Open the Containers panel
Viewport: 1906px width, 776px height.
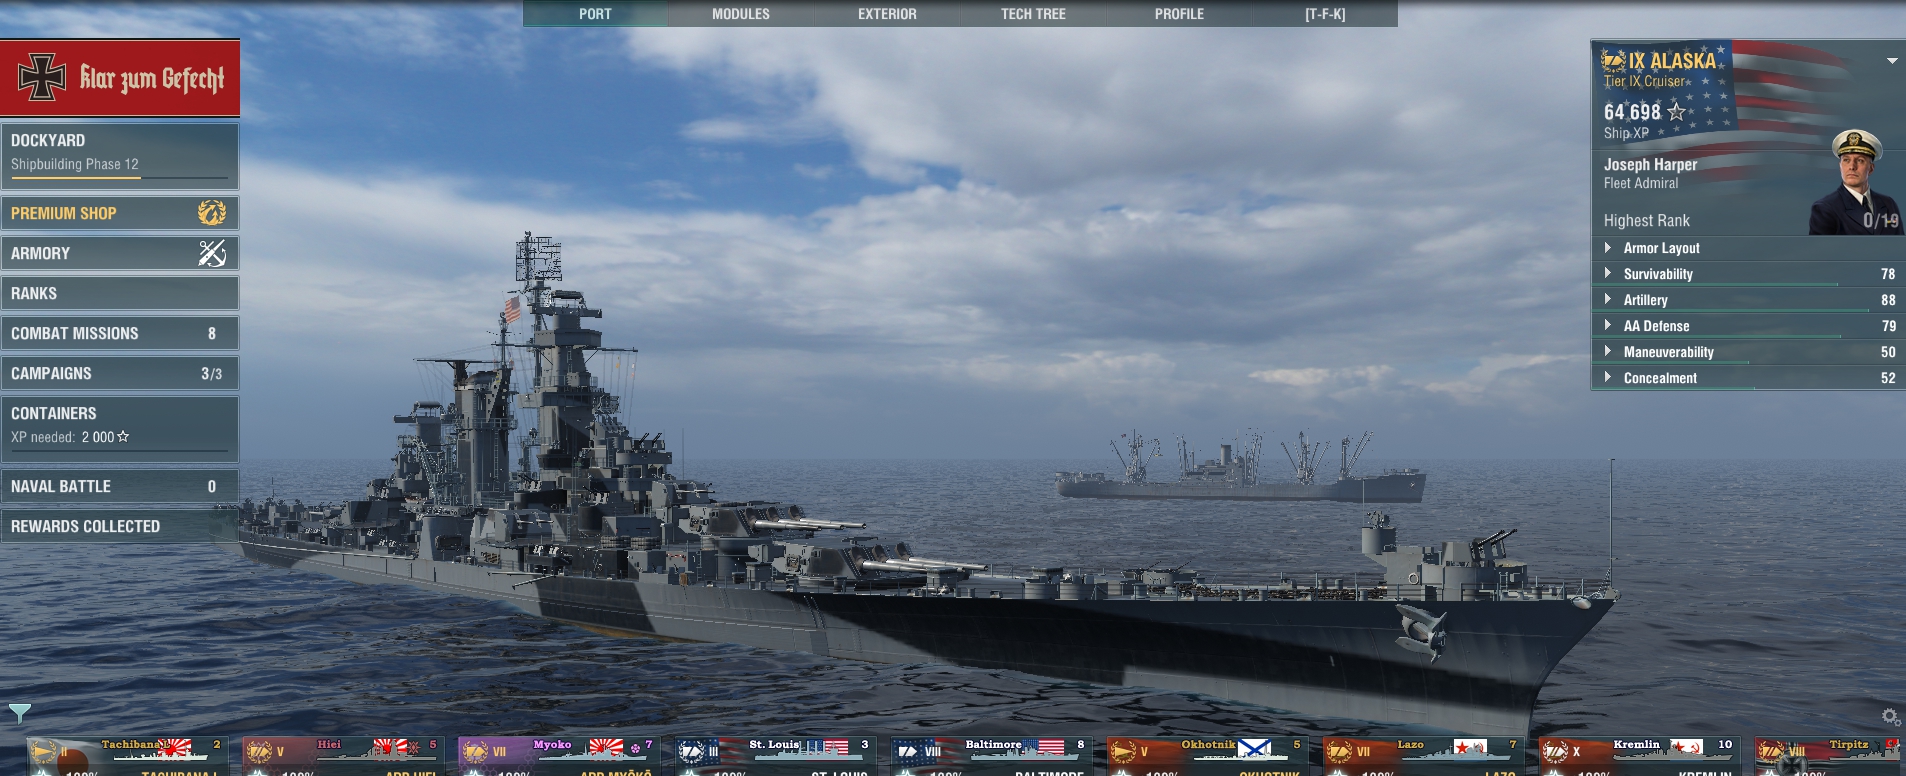point(120,429)
